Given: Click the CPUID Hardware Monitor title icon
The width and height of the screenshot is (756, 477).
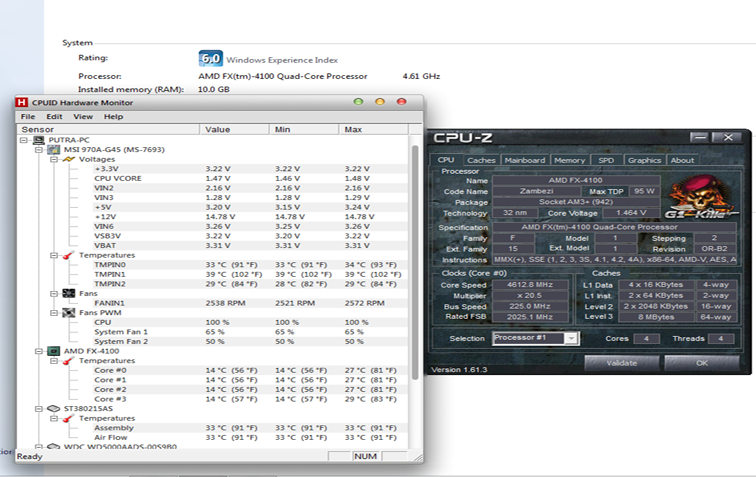Looking at the screenshot, I should (21, 102).
